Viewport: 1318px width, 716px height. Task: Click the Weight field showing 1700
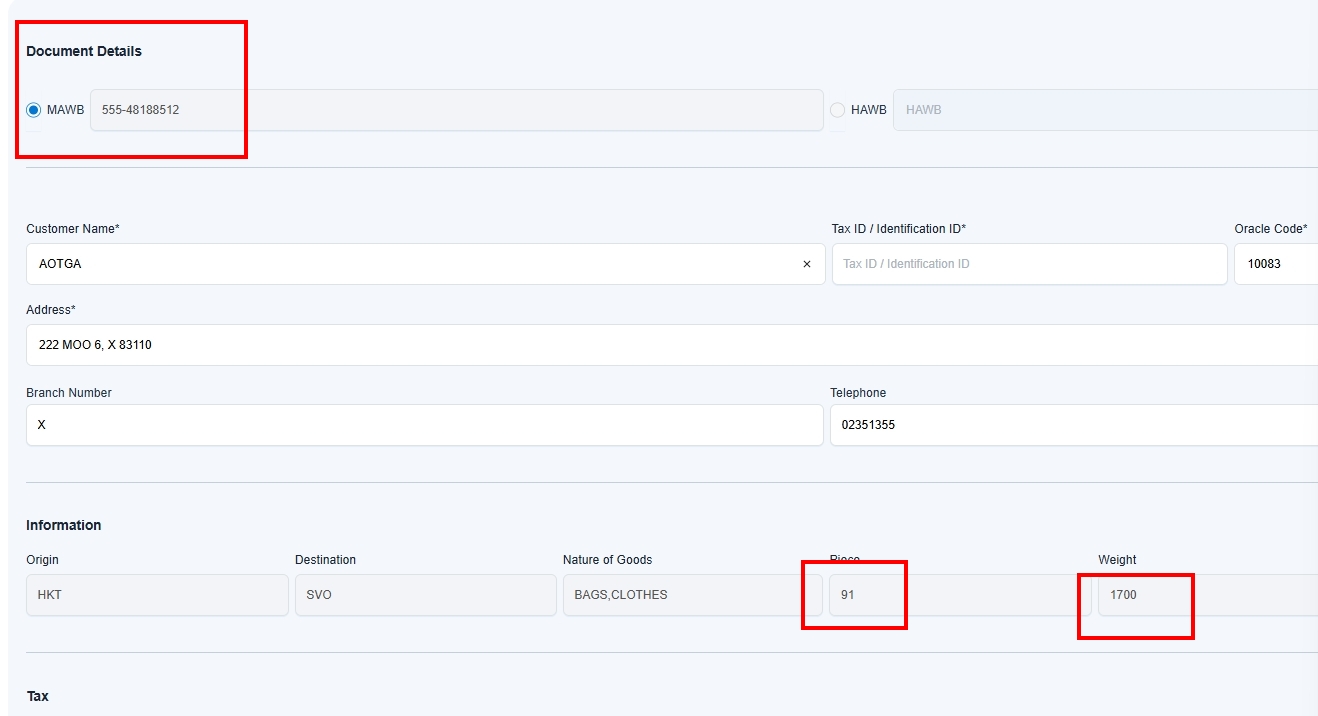pyautogui.click(x=1206, y=595)
